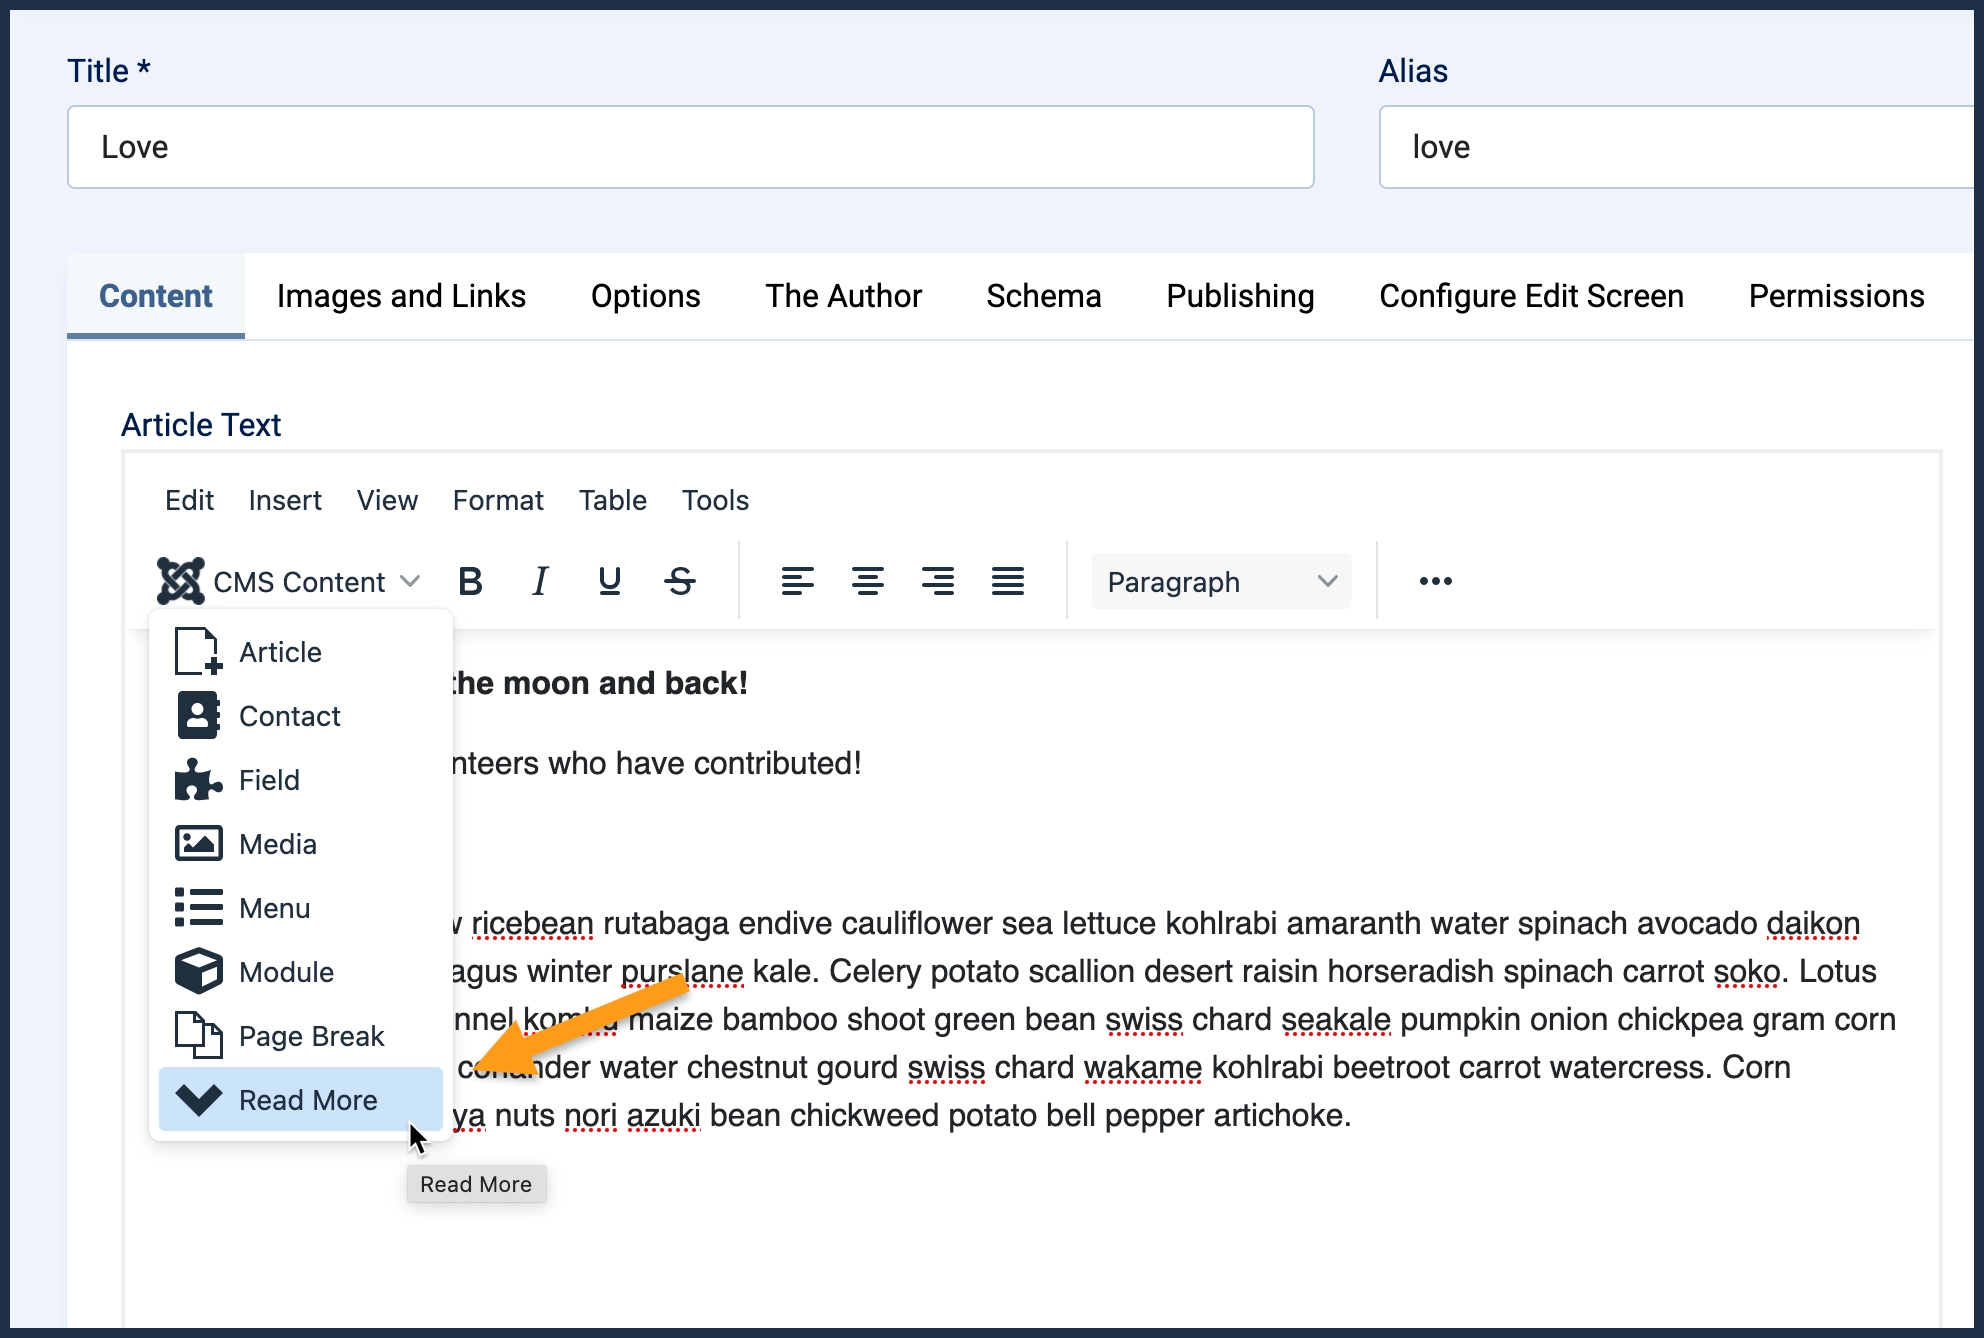Apply strikethrough formatting

click(x=680, y=581)
